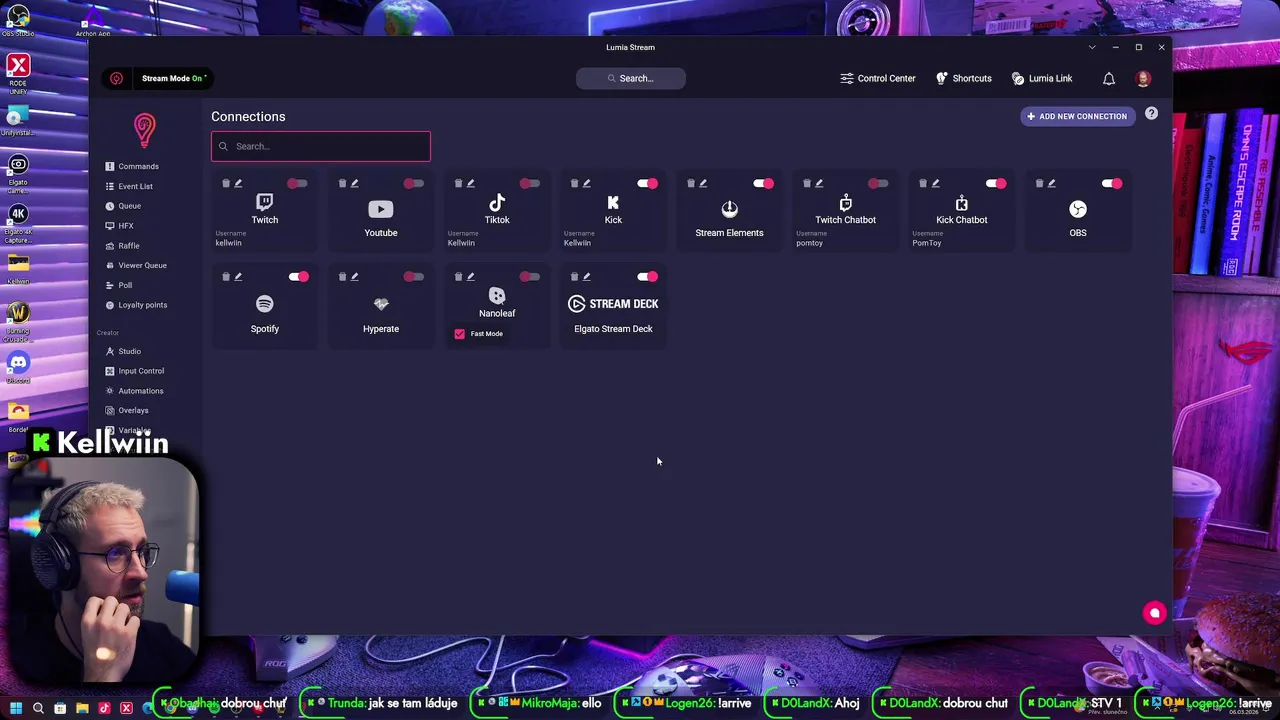Open Shortcuts in the top bar
The height and width of the screenshot is (720, 1280).
coord(963,78)
